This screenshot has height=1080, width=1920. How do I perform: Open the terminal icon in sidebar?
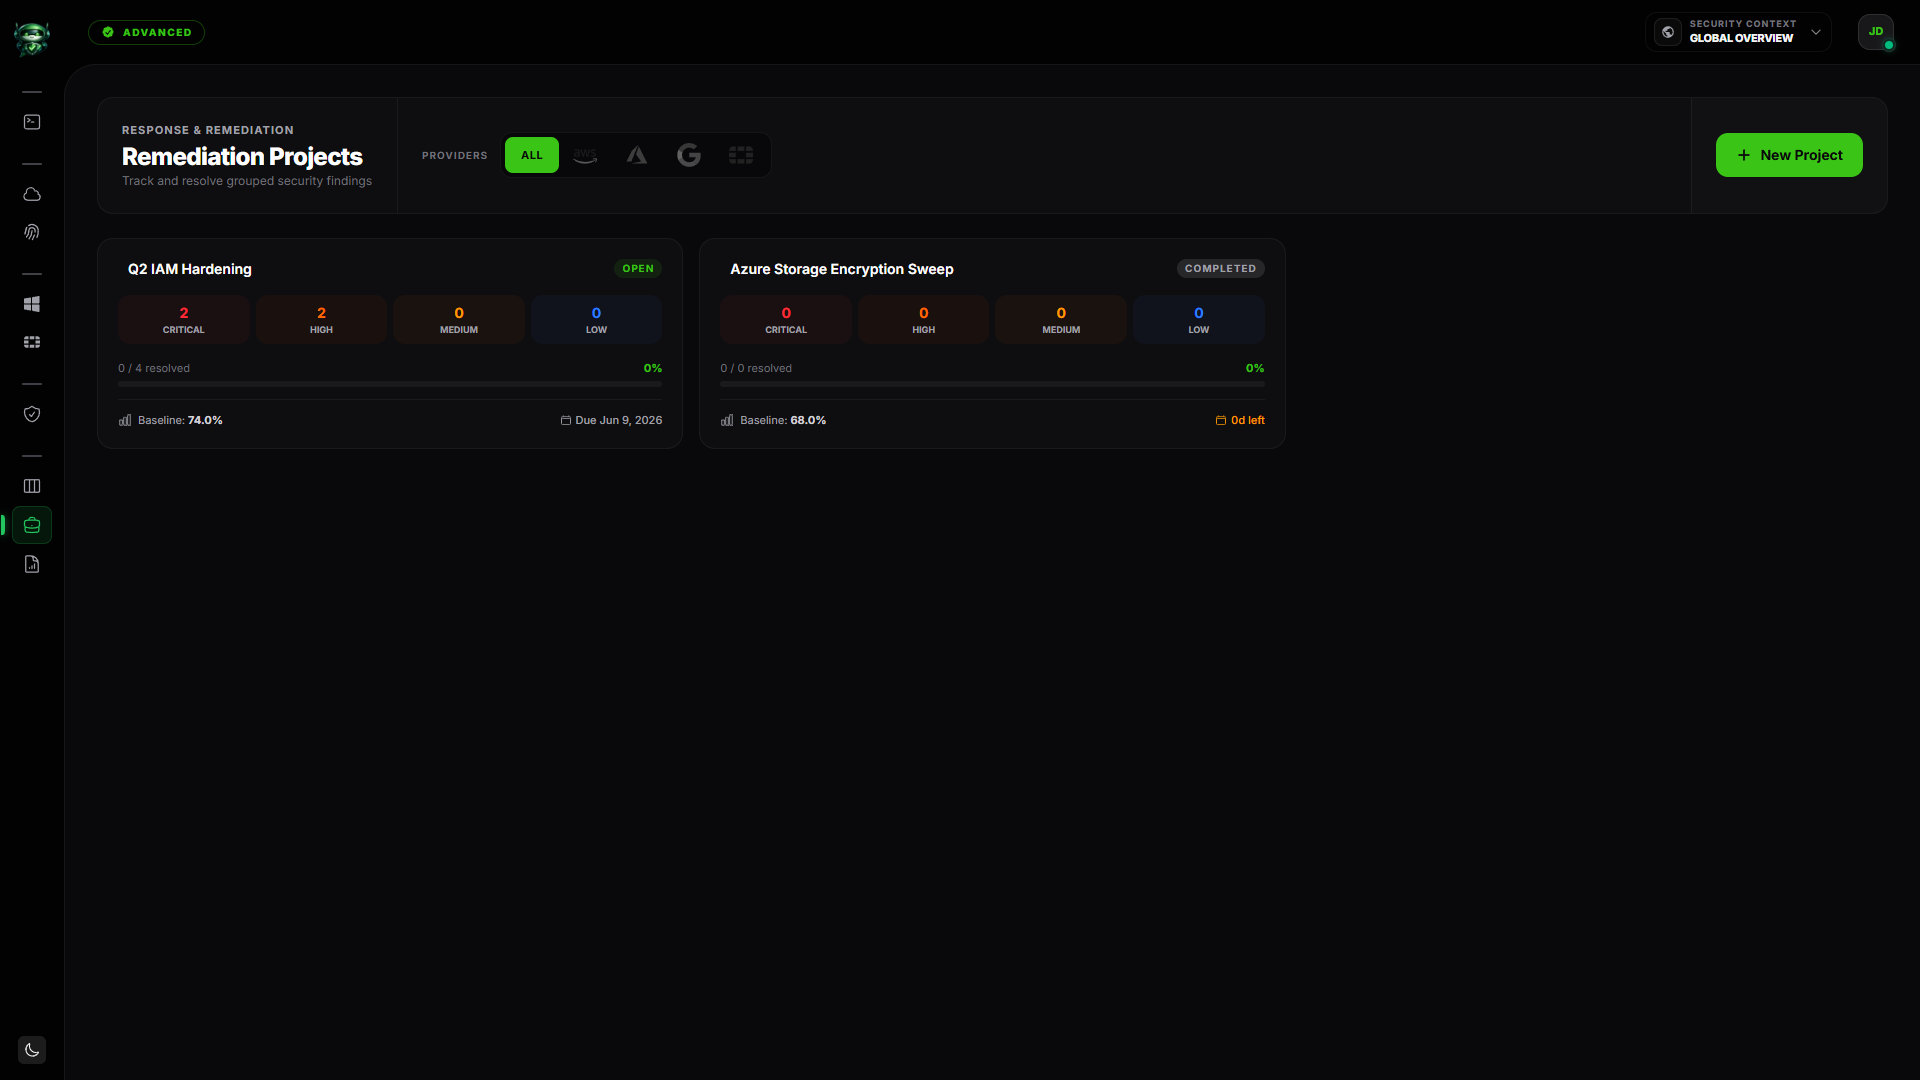32,122
